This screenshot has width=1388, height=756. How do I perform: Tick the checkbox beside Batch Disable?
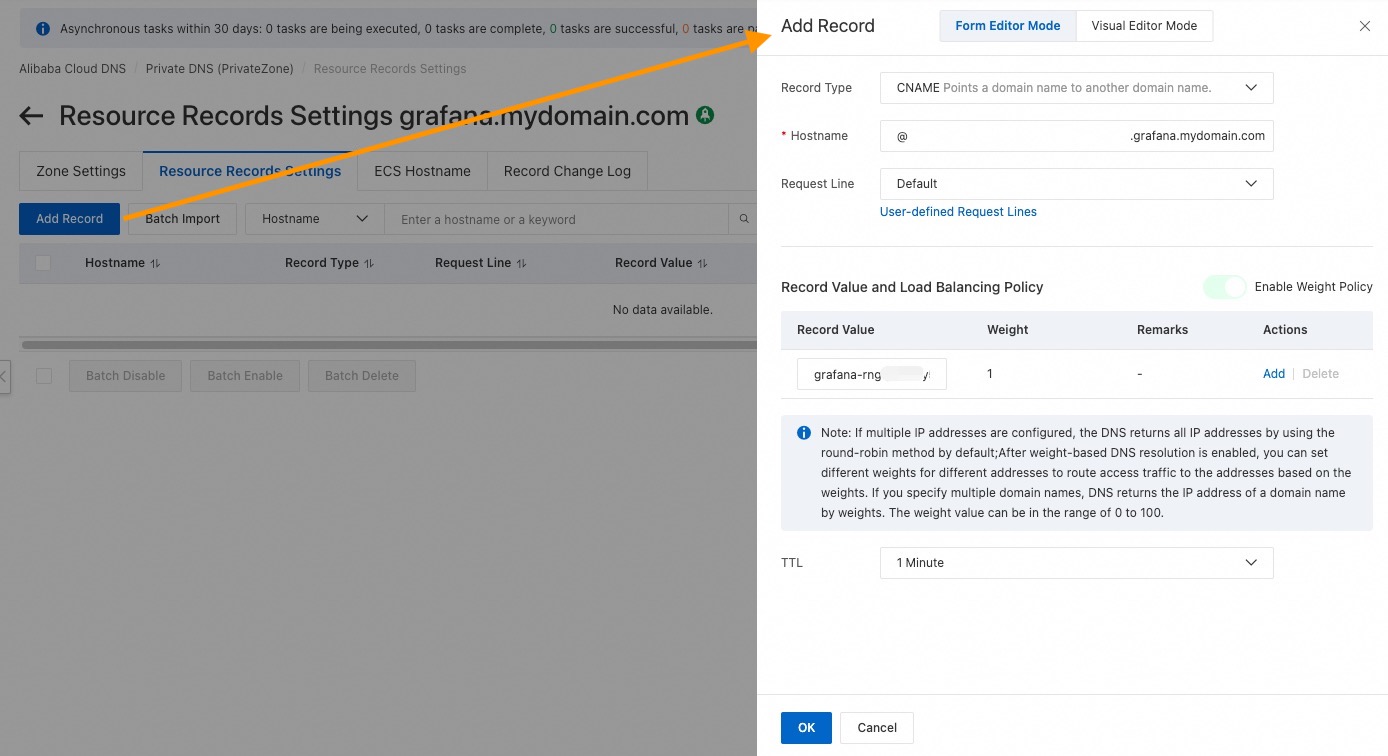43,376
